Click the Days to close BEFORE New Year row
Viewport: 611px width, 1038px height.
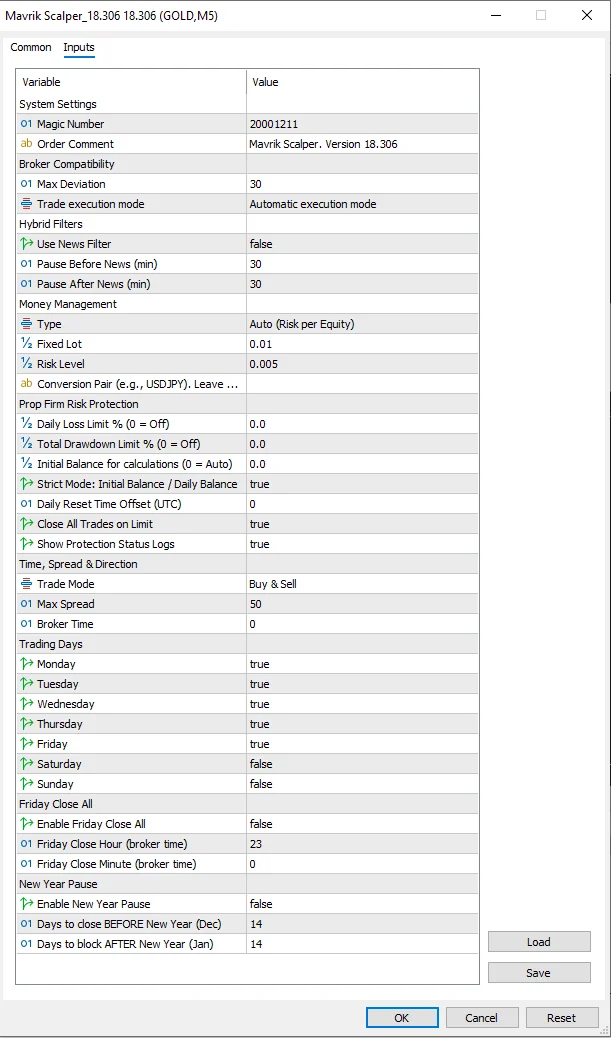(247, 923)
